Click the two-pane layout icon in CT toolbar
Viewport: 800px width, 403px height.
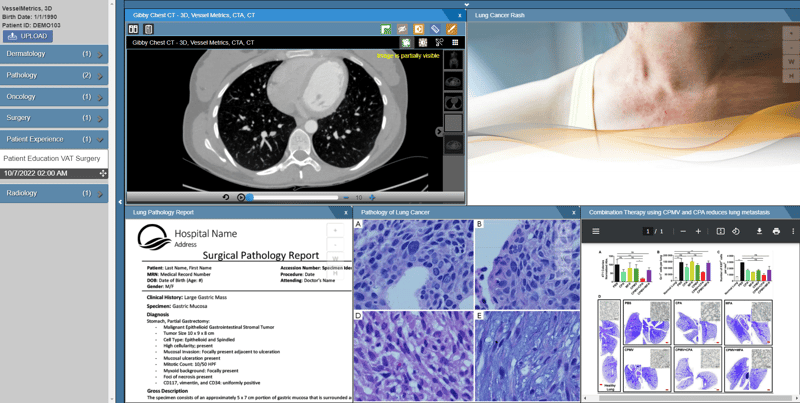[133, 29]
